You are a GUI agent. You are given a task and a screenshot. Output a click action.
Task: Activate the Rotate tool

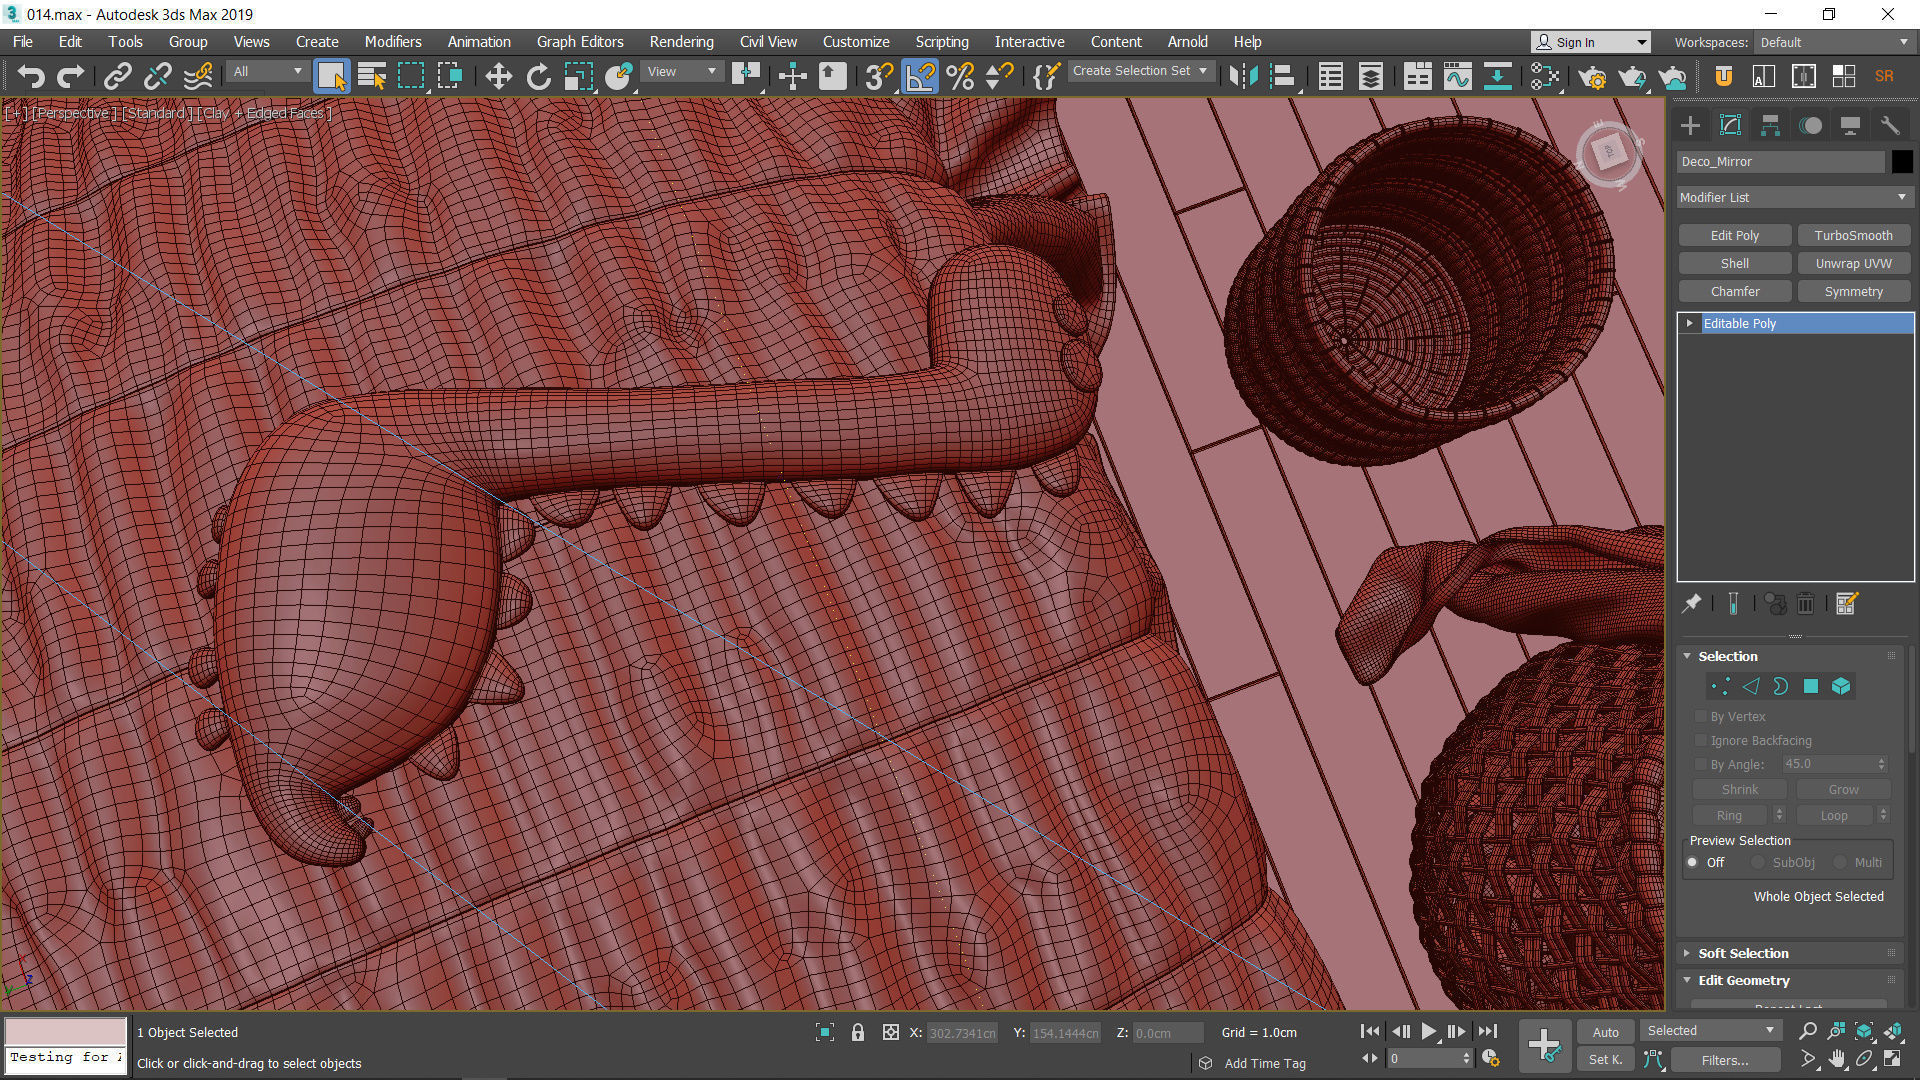pos(538,76)
